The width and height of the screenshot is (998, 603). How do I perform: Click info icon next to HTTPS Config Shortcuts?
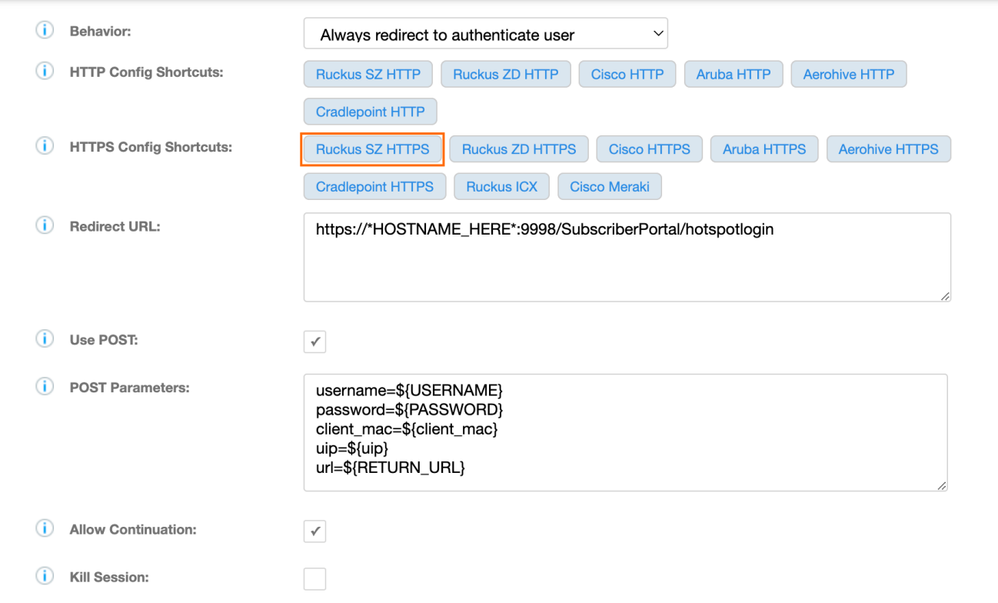tap(45, 147)
